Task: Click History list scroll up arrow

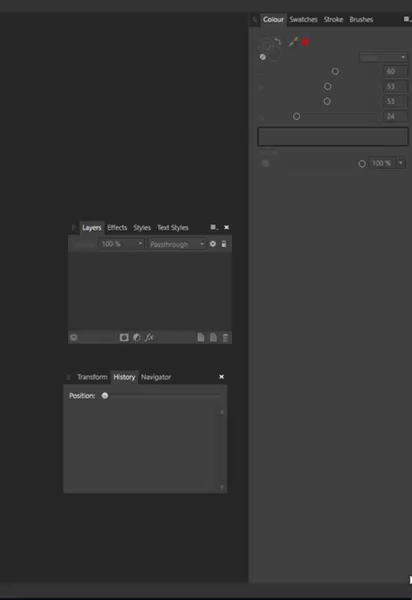Action: point(222,412)
